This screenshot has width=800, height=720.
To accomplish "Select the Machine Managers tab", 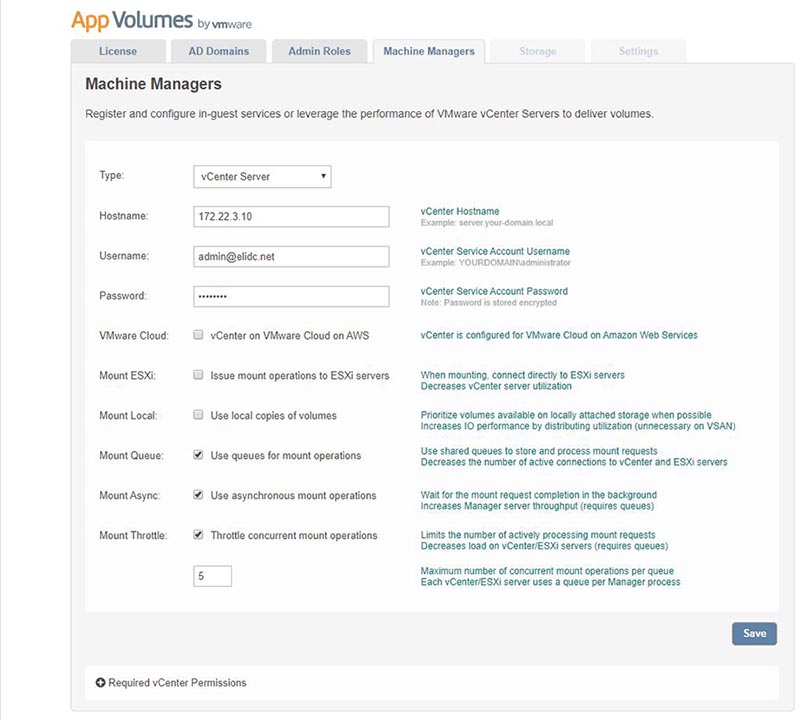I will pyautogui.click(x=429, y=51).
